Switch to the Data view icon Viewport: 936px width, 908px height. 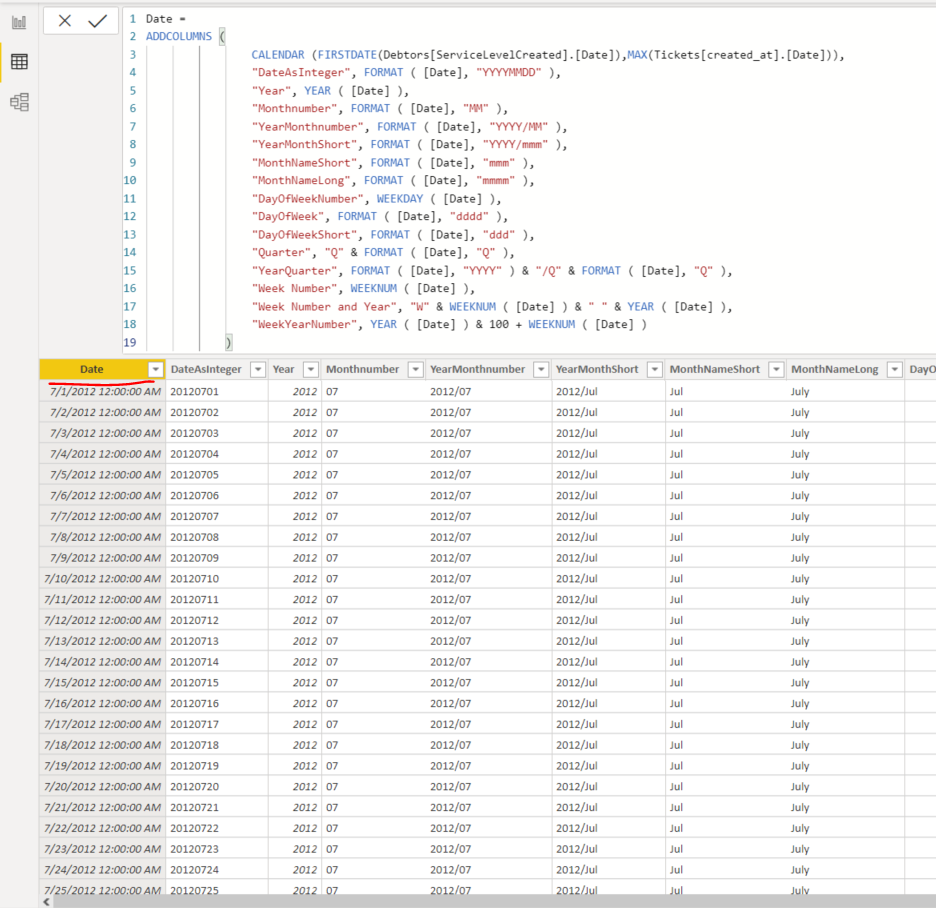point(19,61)
